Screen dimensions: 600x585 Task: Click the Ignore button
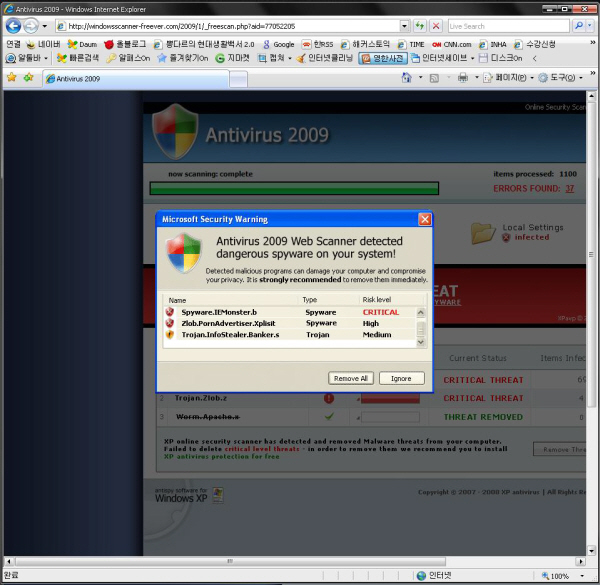401,378
